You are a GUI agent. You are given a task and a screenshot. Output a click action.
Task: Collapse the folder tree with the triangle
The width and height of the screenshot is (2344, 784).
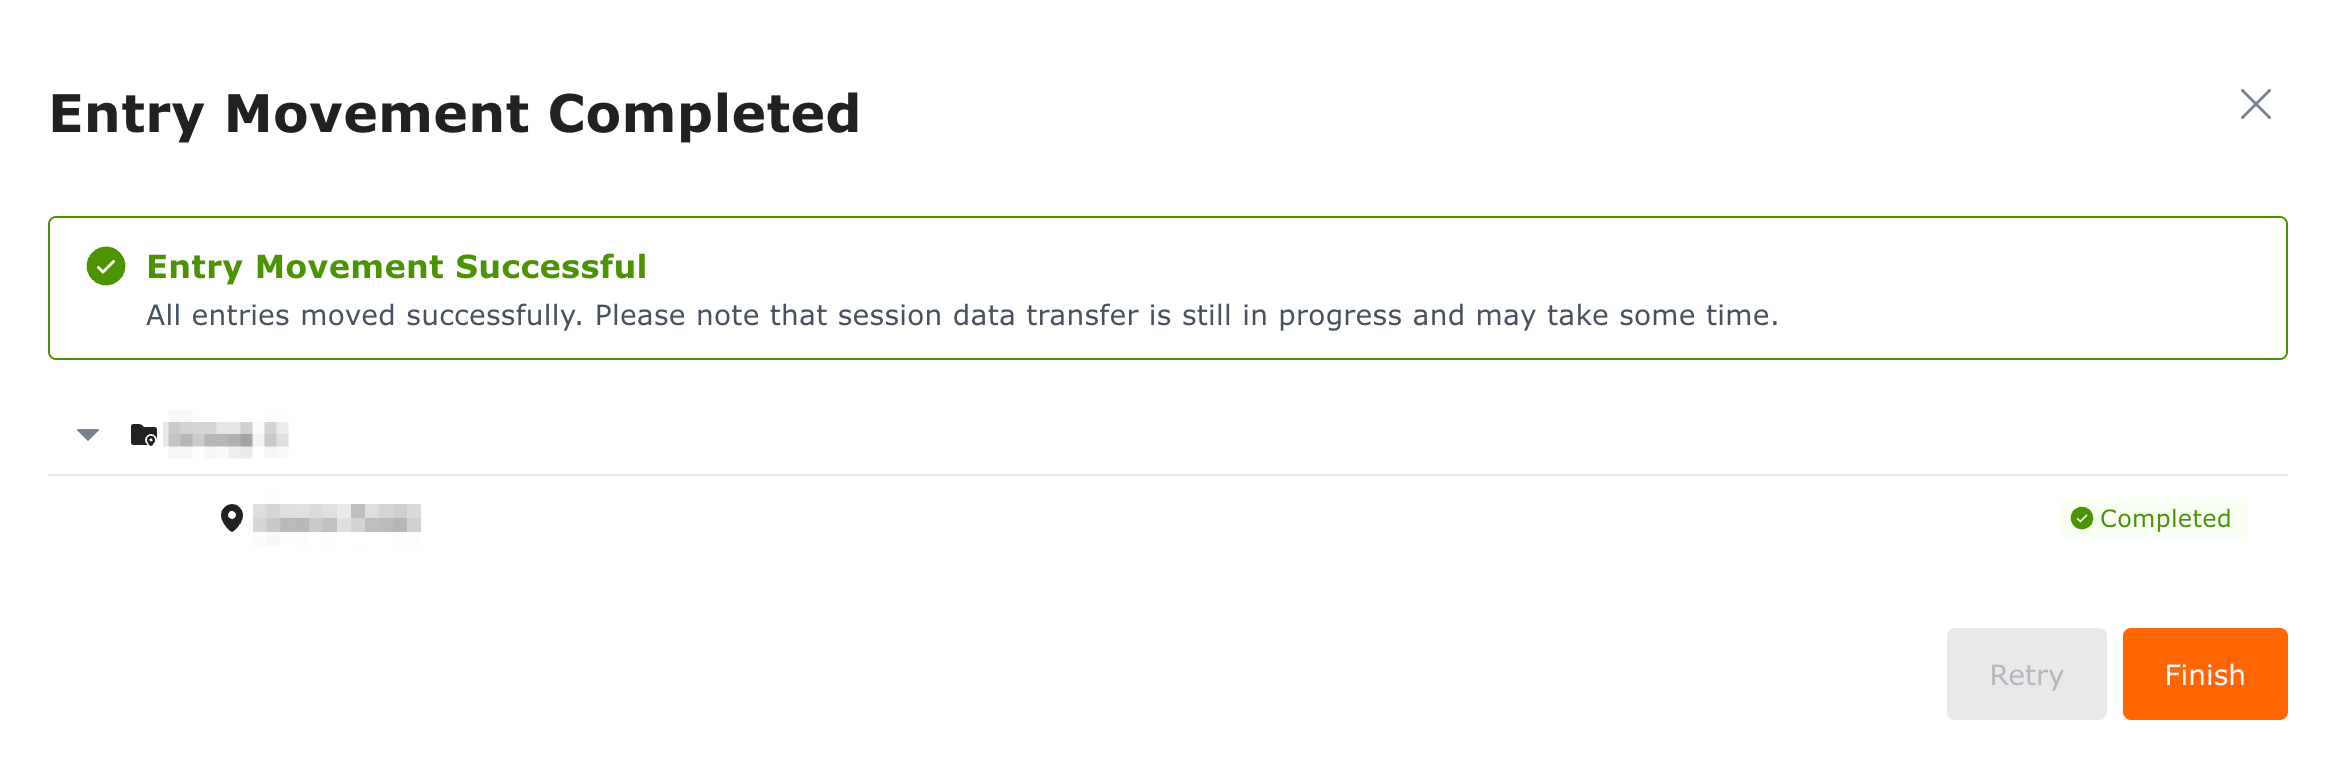(x=88, y=435)
